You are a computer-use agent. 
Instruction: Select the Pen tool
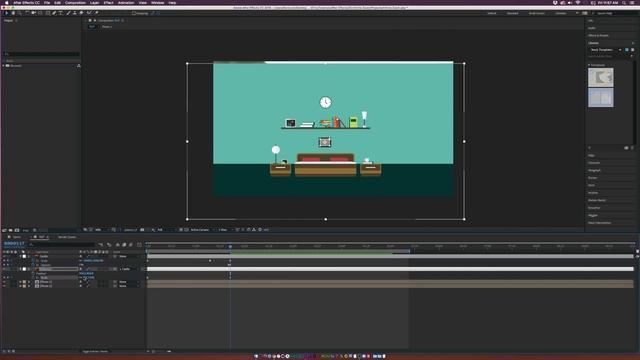[x=54, y=13]
